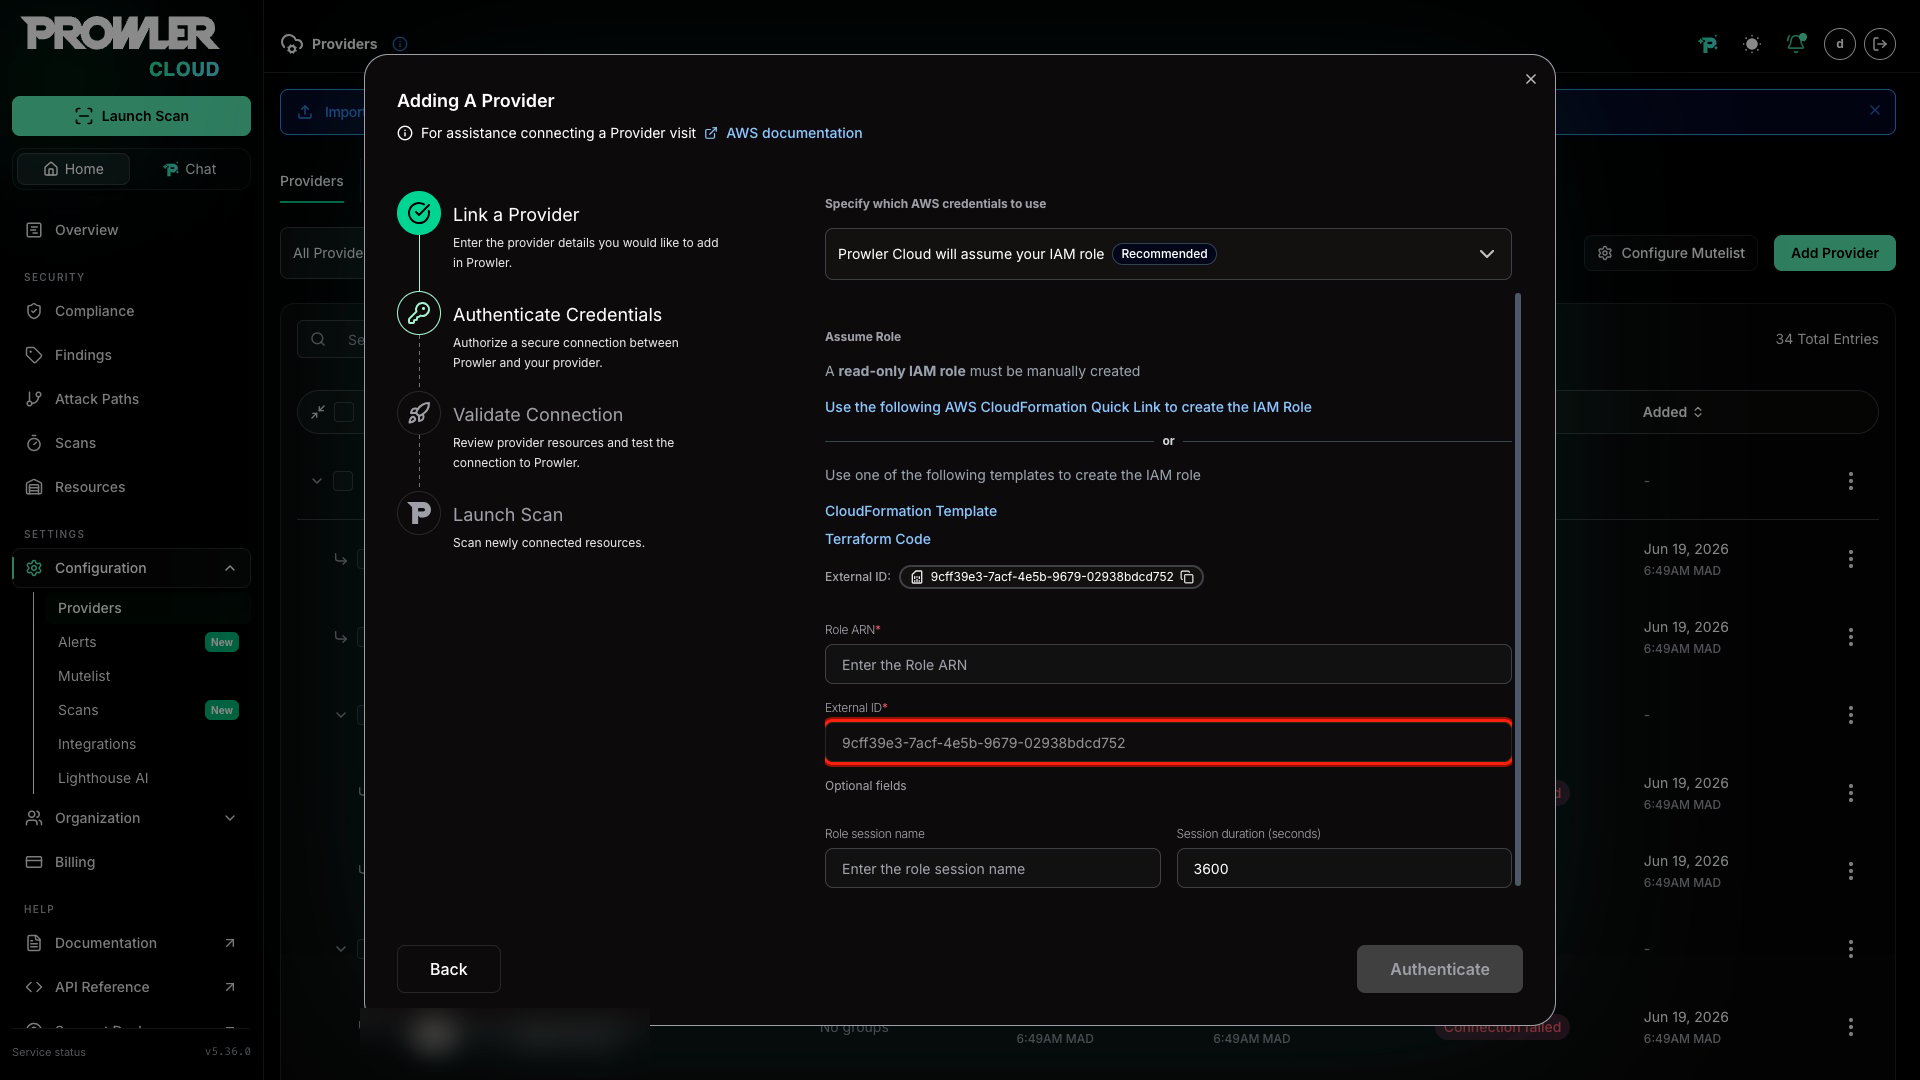This screenshot has width=1920, height=1080.
Task: Click the Resources icon in sidebar
Action: (34, 487)
